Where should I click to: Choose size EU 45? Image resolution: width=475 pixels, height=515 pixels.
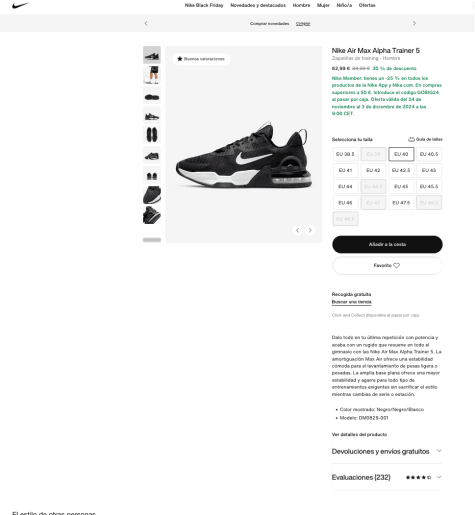point(401,186)
